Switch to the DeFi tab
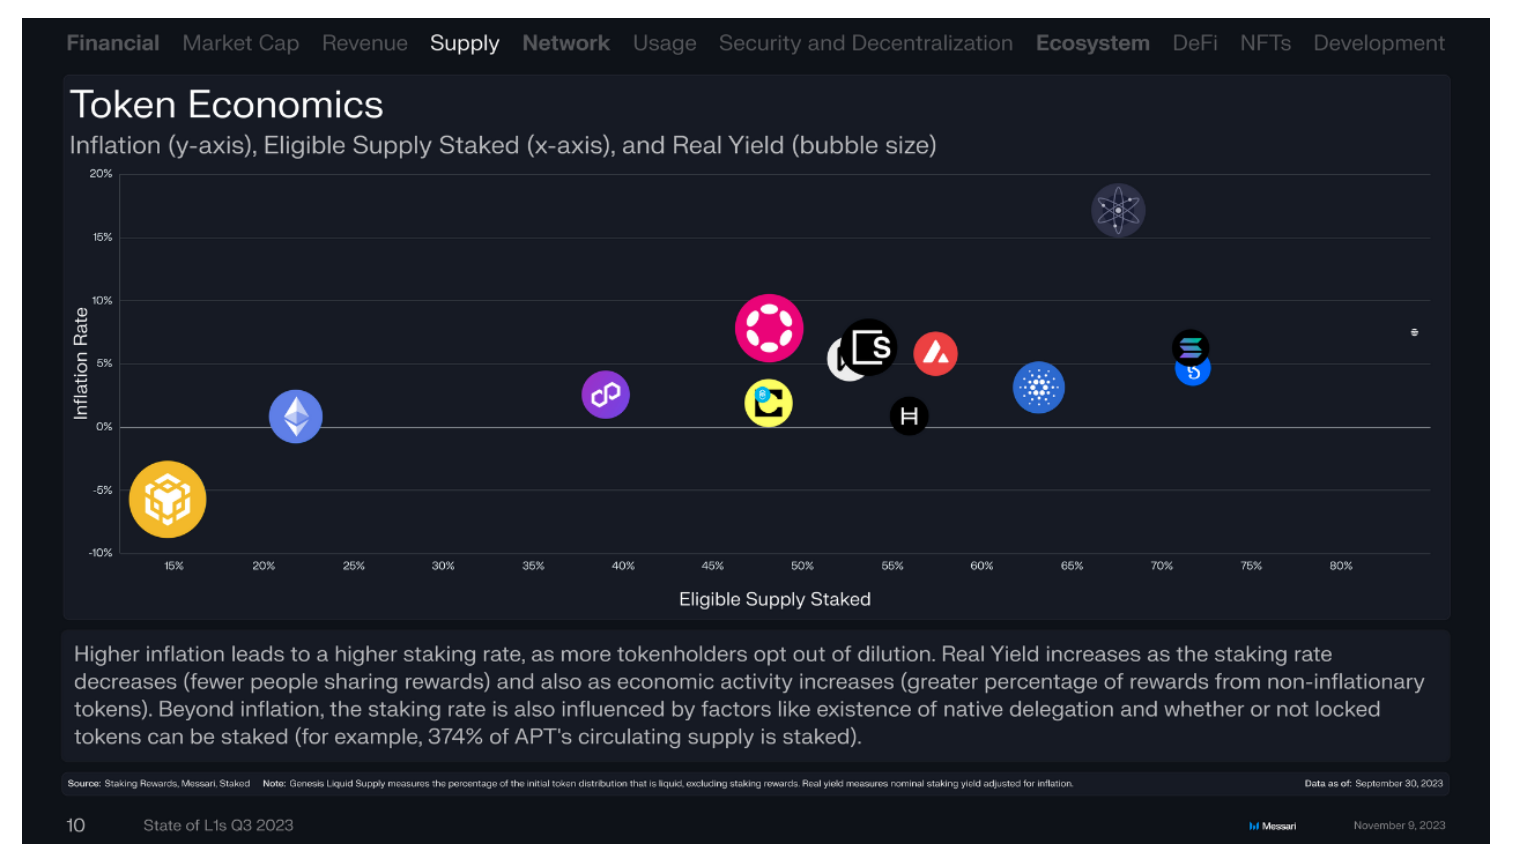Image resolution: width=1526 pixels, height=868 pixels. pos(1195,43)
